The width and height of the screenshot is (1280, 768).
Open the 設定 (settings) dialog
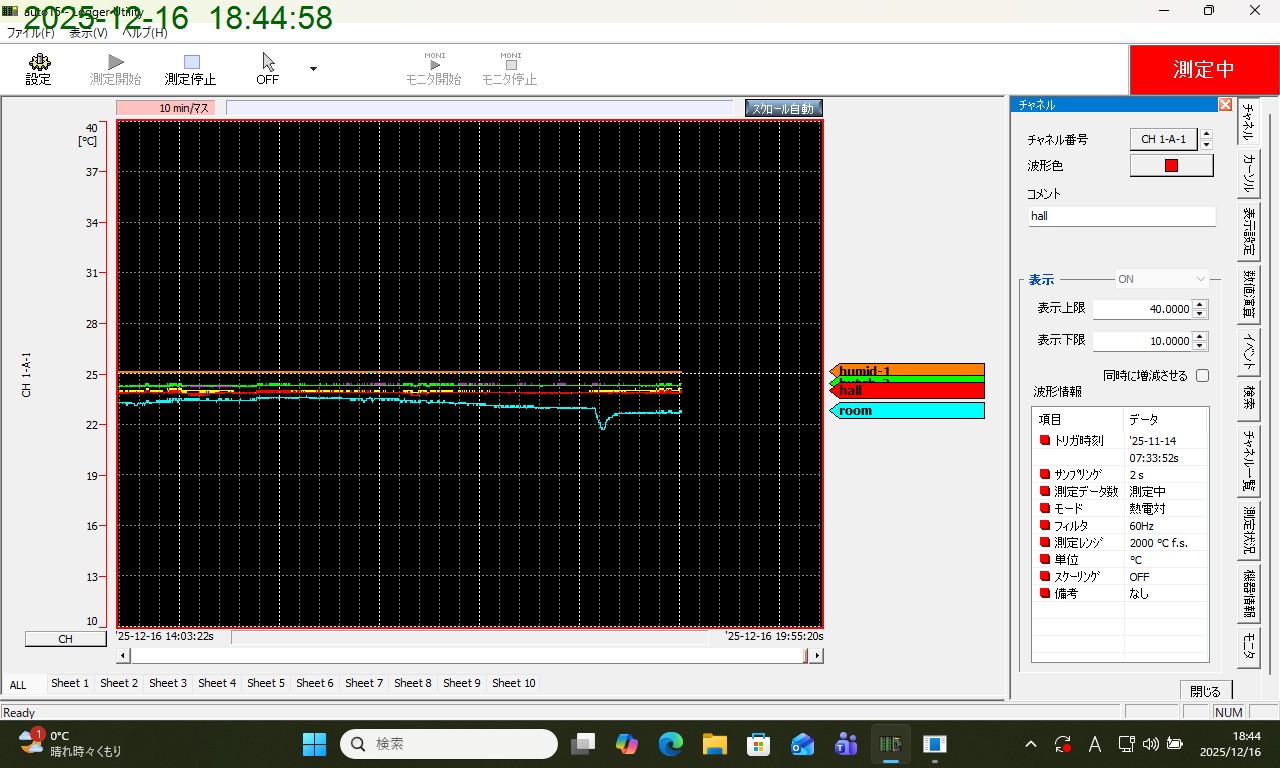pos(38,68)
